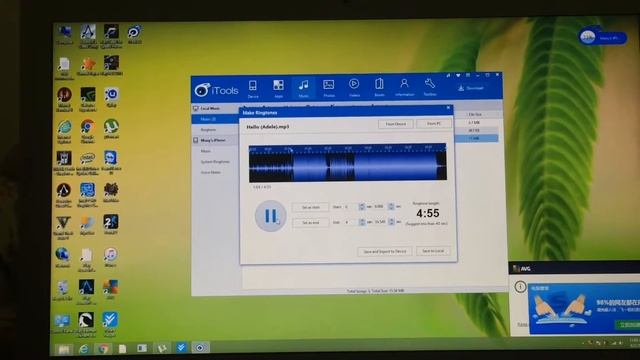Open File Explorer from the taskbar
This screenshot has width=640, height=360.
(x=63, y=349)
